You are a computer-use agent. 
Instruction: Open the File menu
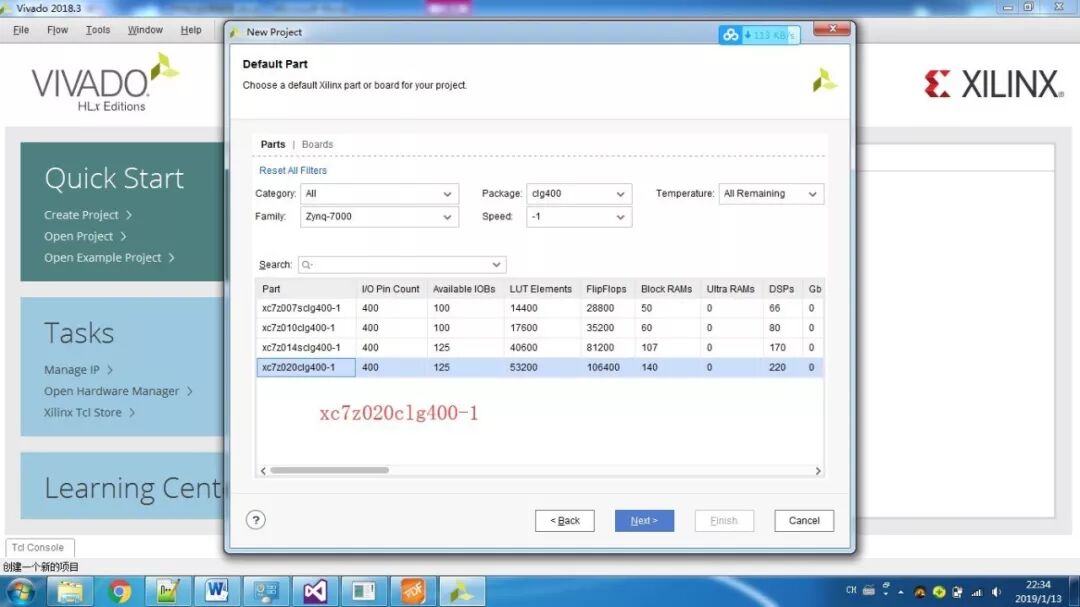pyautogui.click(x=21, y=30)
